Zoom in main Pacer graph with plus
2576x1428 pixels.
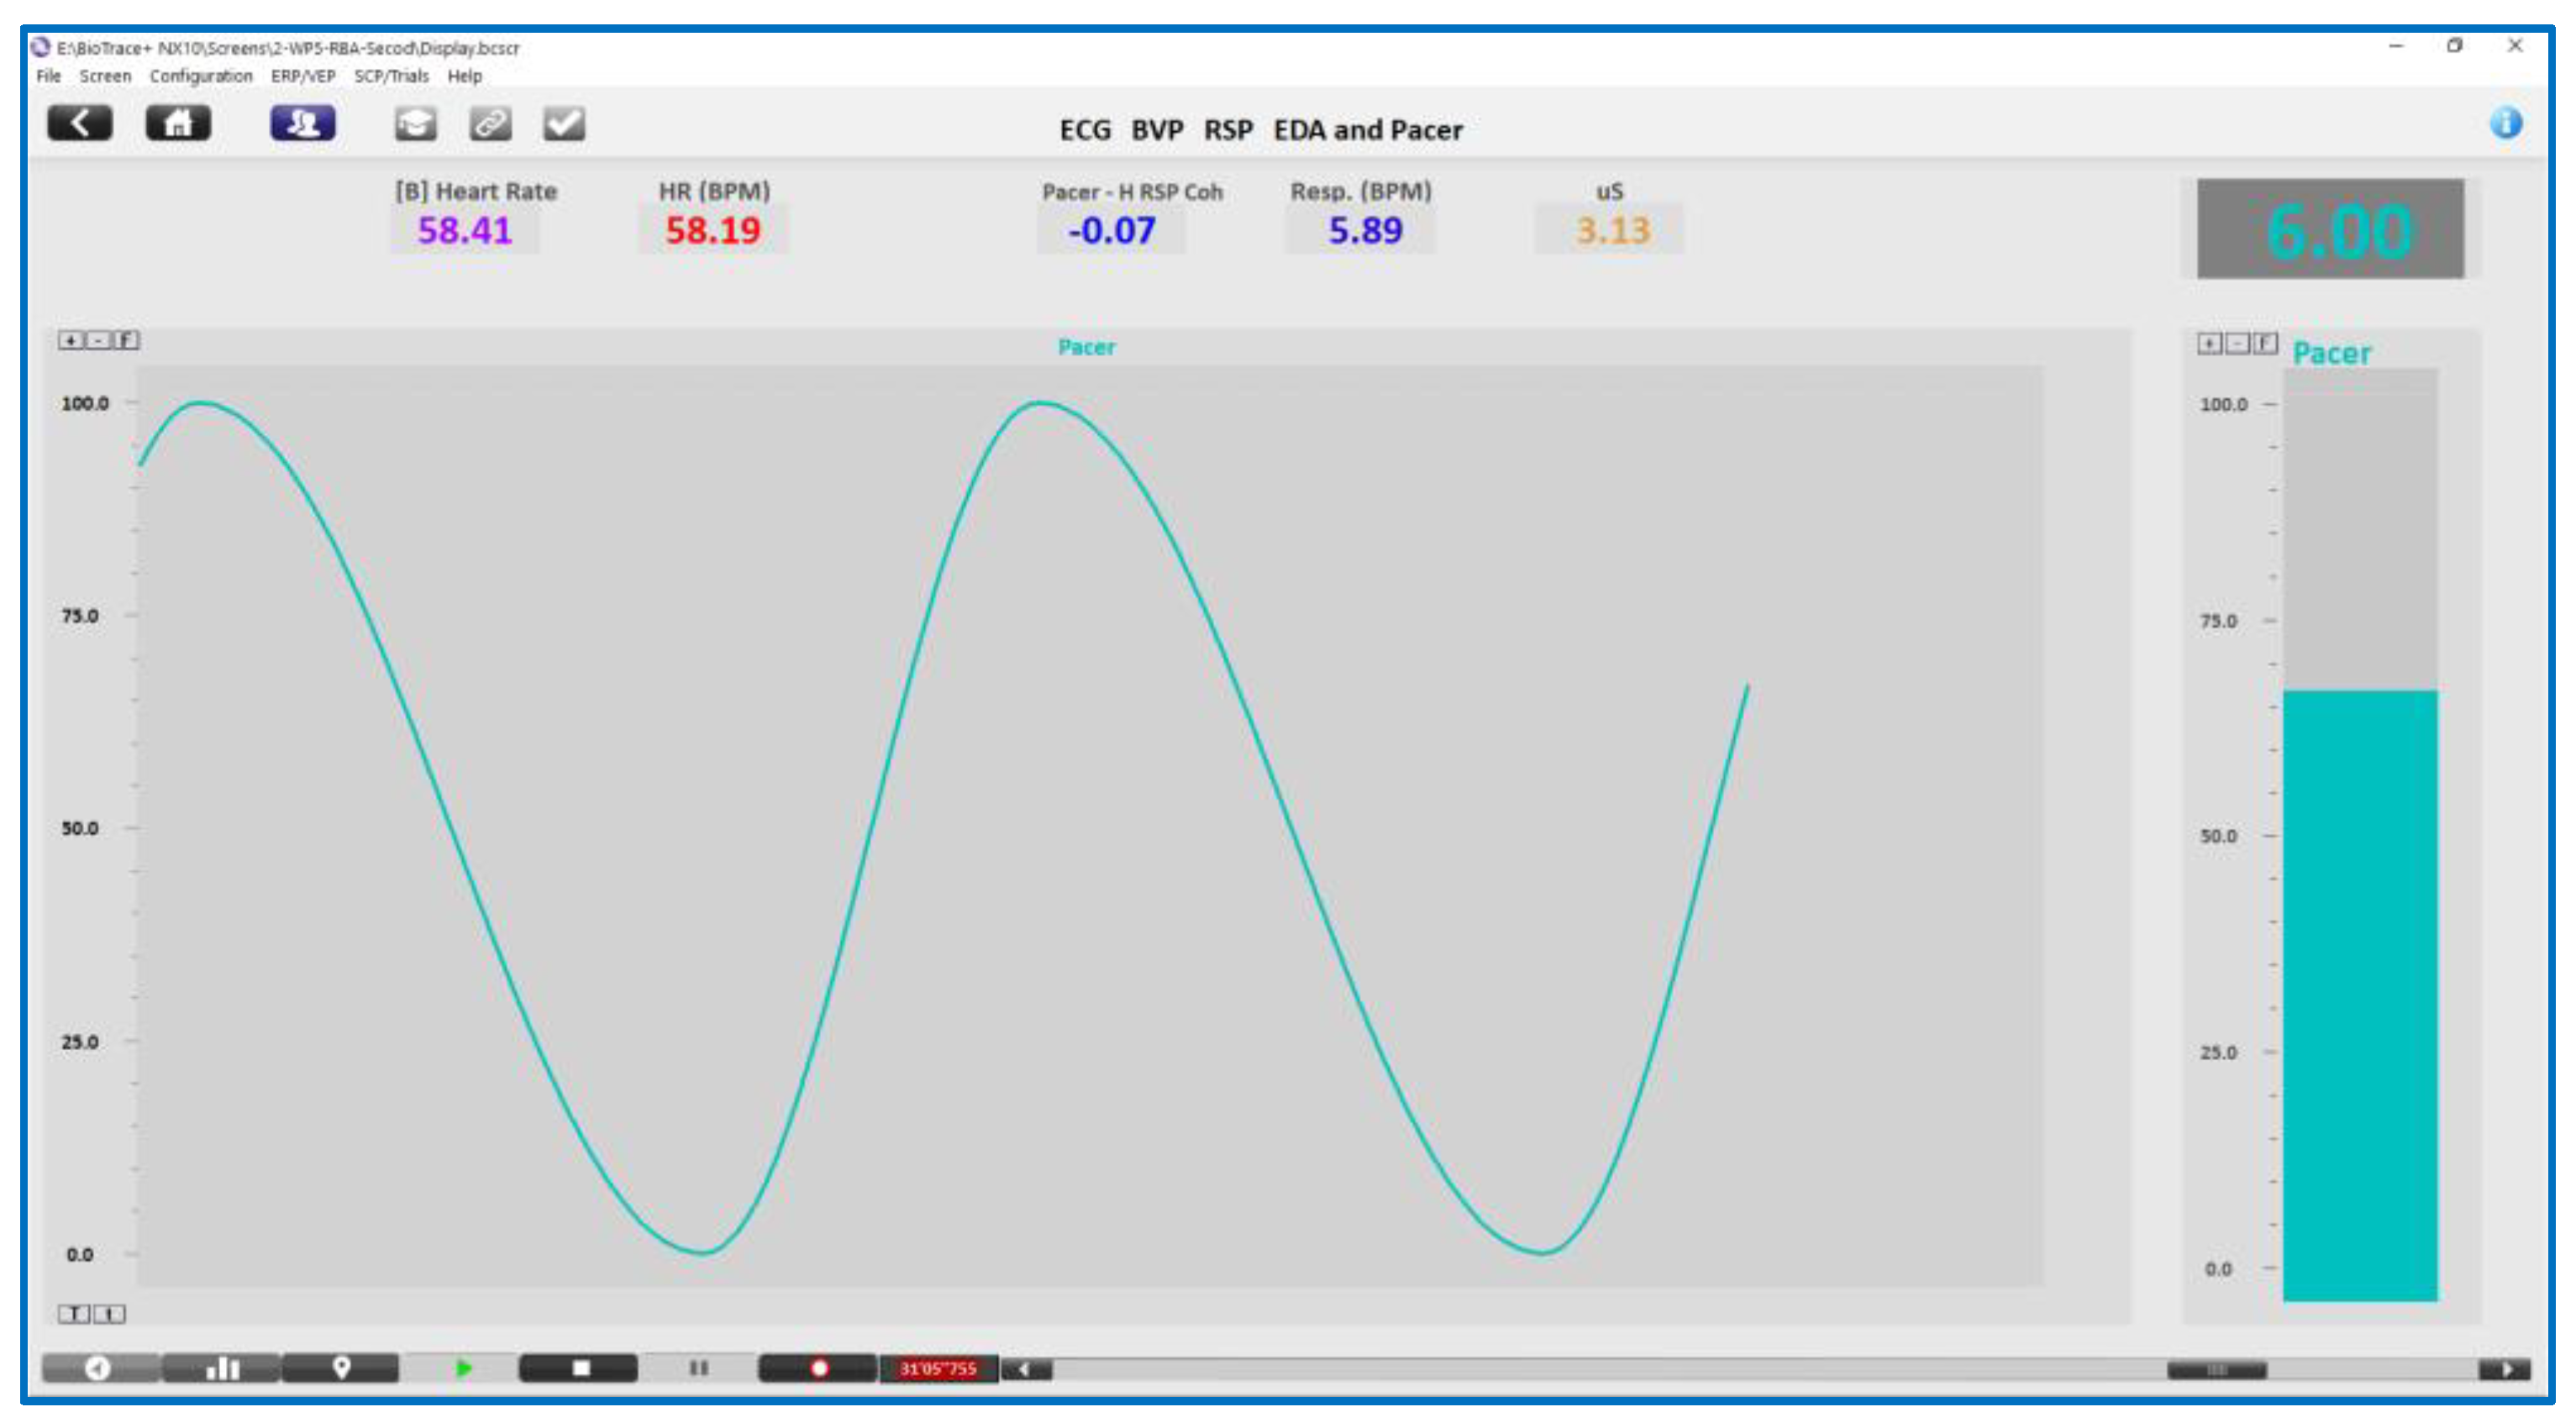(x=71, y=340)
